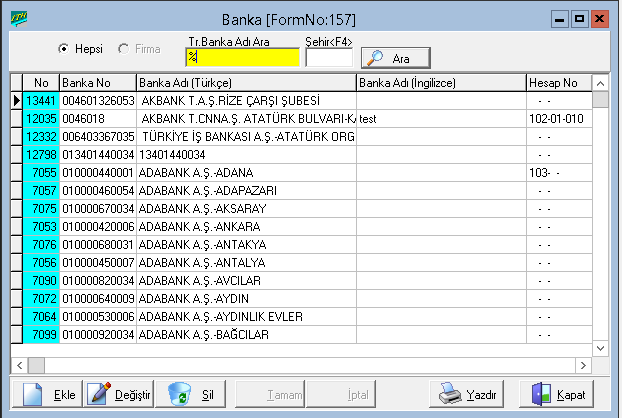
Task: Click the Banka Adı (Türkçe) column header
Action: (246, 83)
